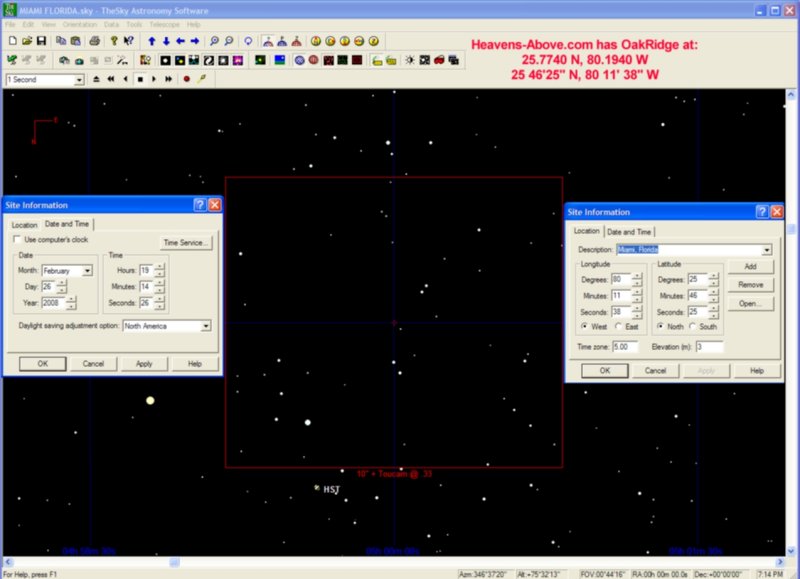This screenshot has width=800, height=579.
Task: Click OK in the Date and Time dialog
Action: 42,364
